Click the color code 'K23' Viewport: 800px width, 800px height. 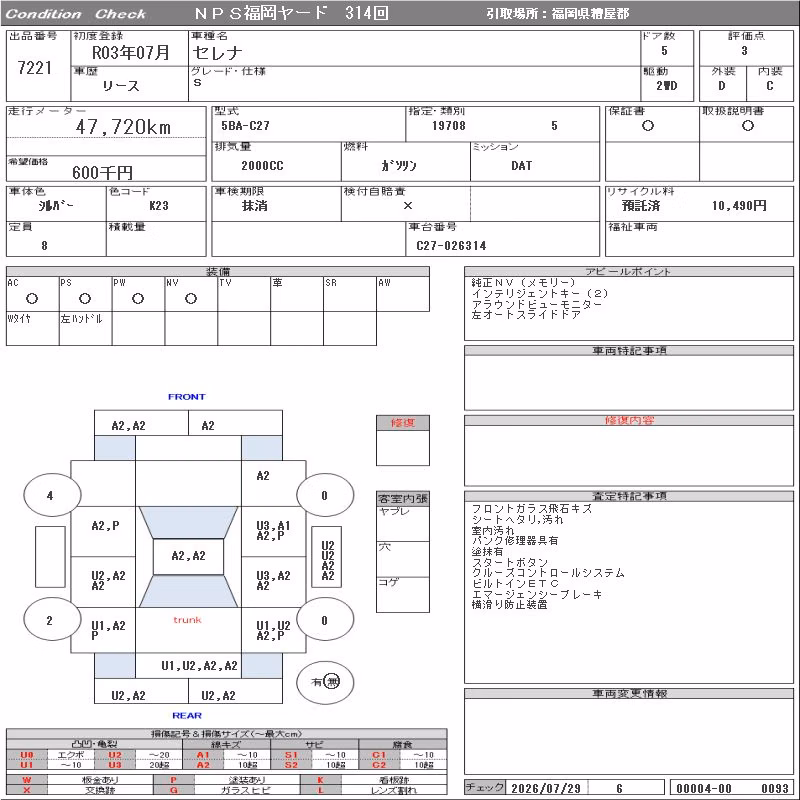point(159,206)
